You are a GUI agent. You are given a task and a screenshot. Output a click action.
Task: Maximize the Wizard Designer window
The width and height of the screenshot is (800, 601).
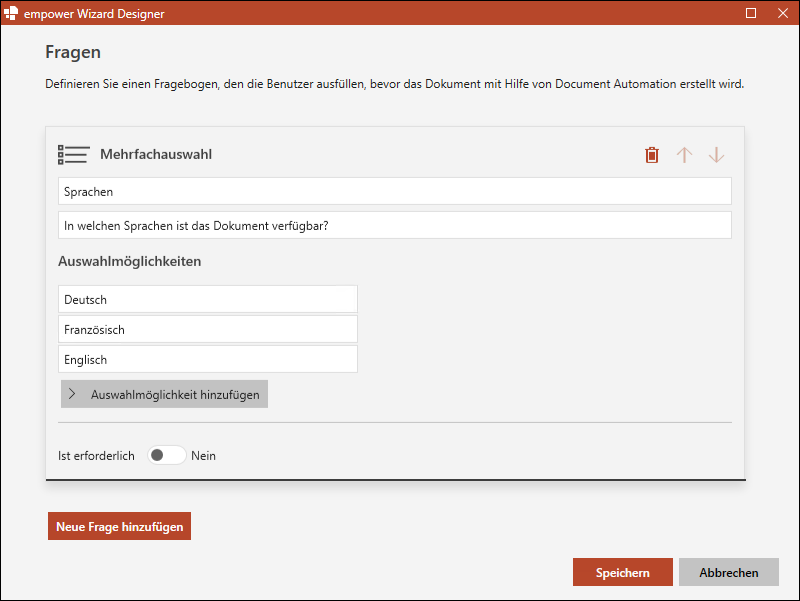point(751,13)
